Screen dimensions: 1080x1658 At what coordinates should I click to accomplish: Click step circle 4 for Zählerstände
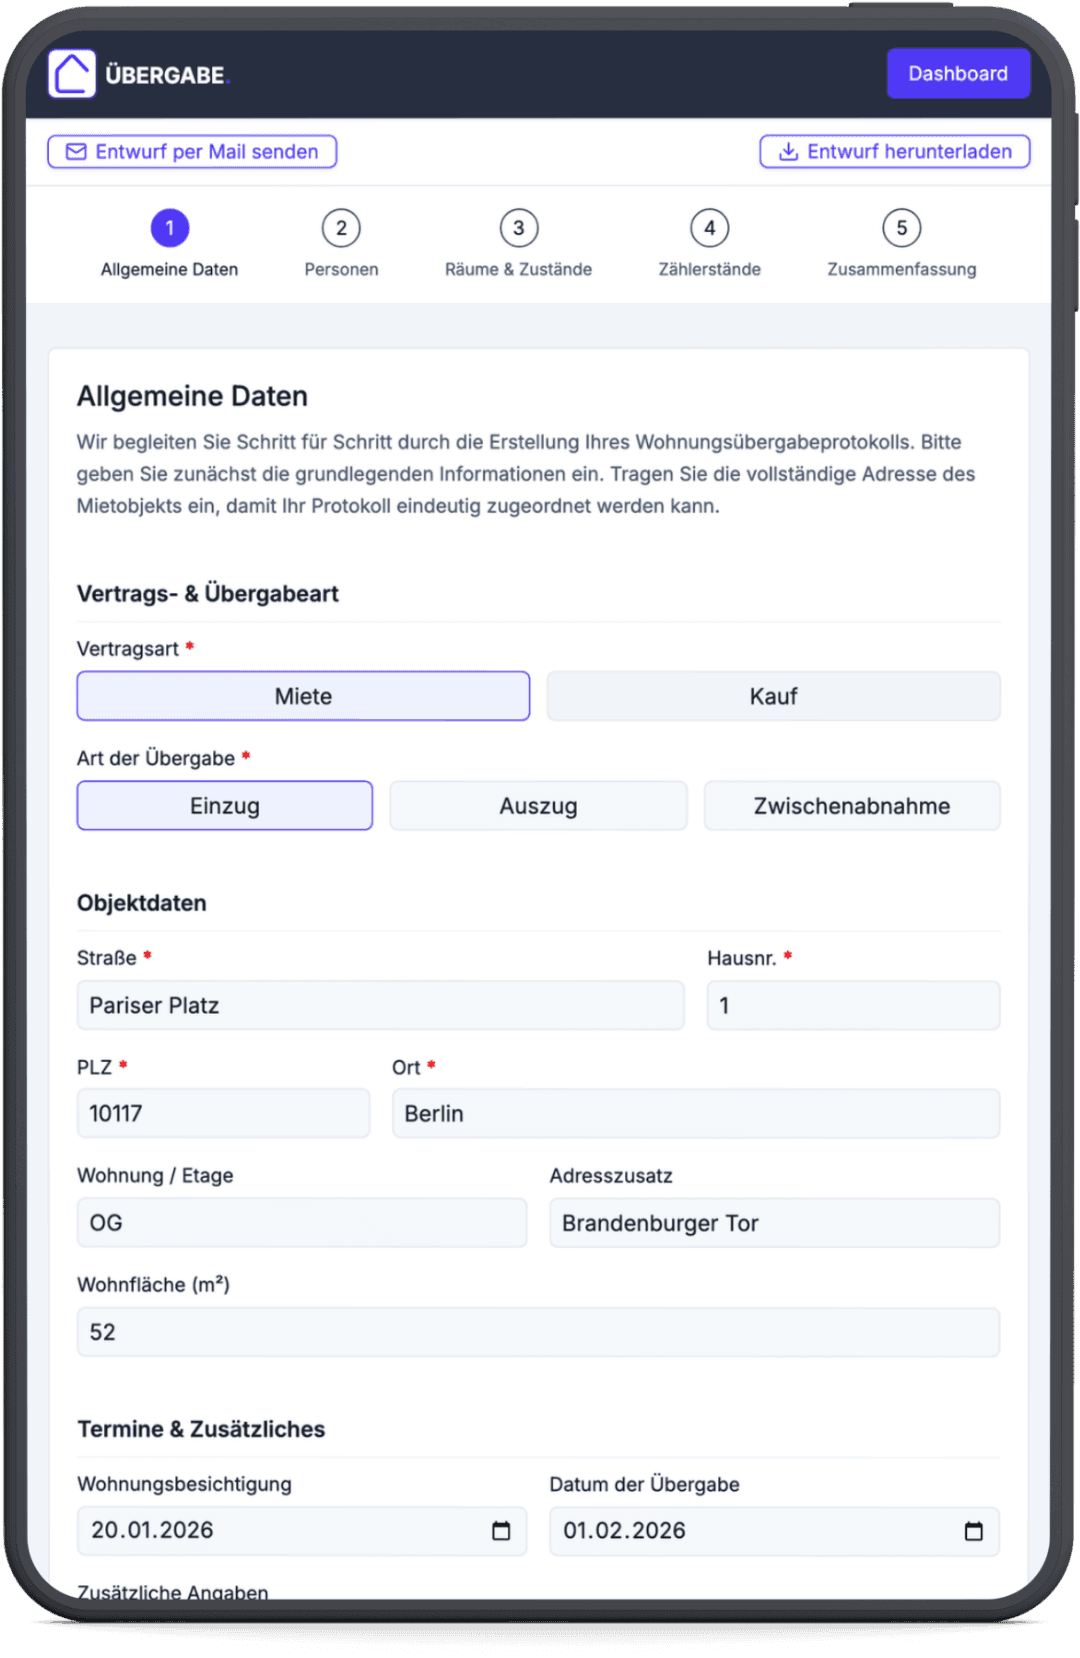pyautogui.click(x=709, y=228)
